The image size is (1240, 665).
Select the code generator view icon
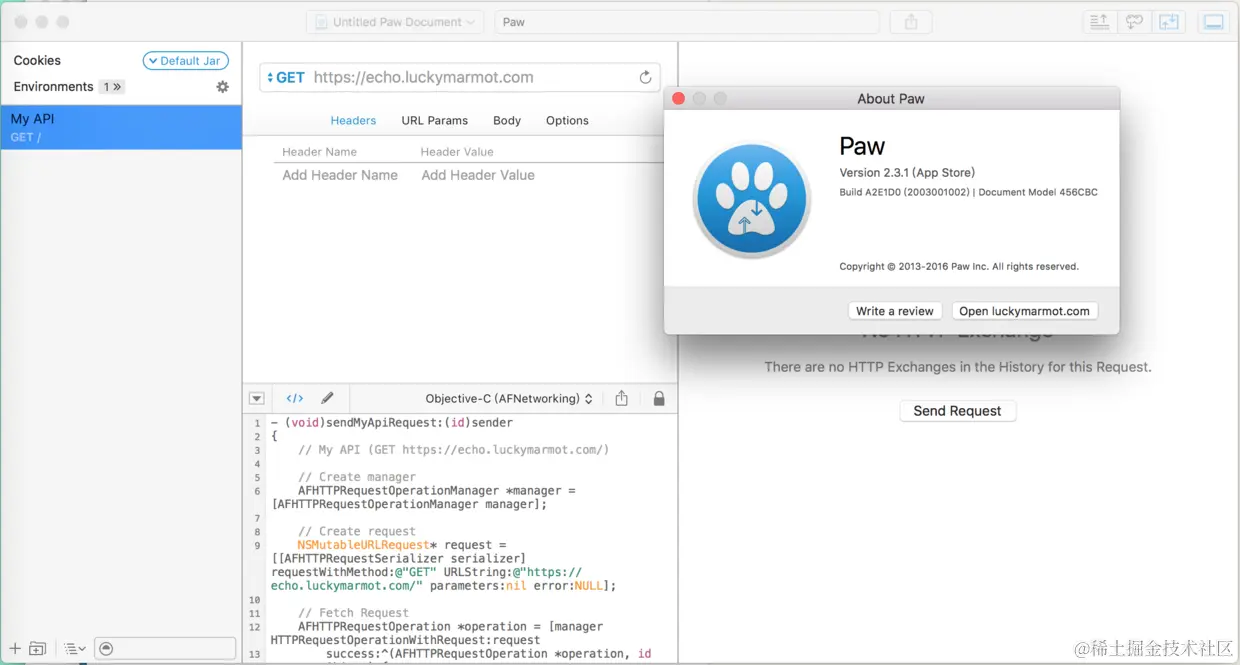(295, 398)
